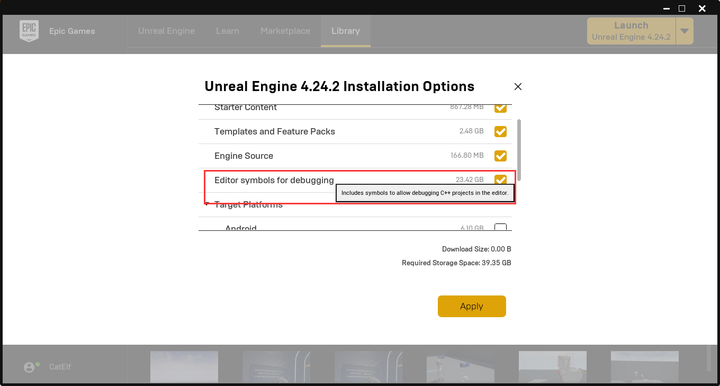This screenshot has height=386, width=720.
Task: Select the Library tab
Action: (x=345, y=31)
